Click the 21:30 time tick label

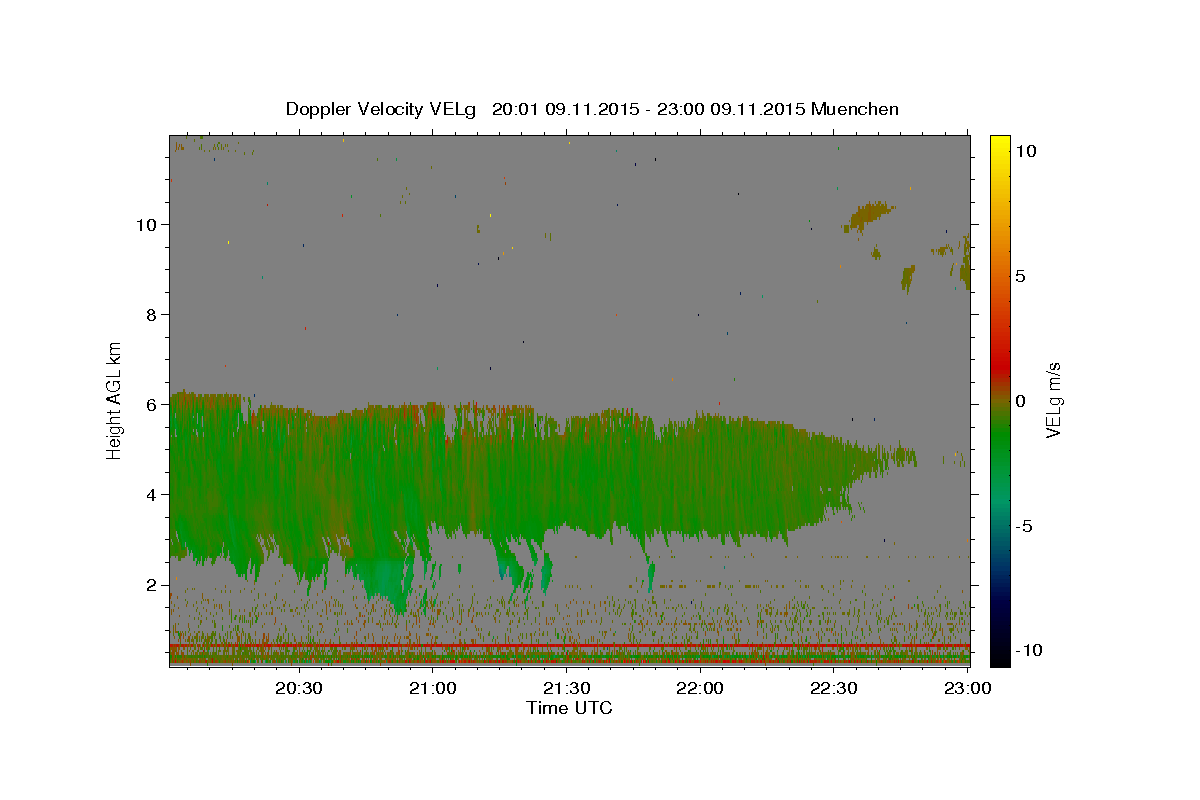(566, 688)
